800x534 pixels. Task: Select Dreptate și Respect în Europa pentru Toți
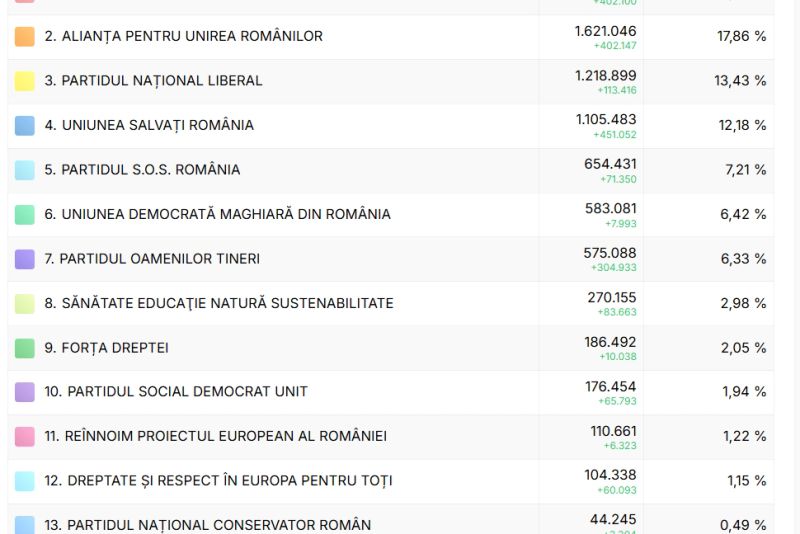tap(218, 481)
